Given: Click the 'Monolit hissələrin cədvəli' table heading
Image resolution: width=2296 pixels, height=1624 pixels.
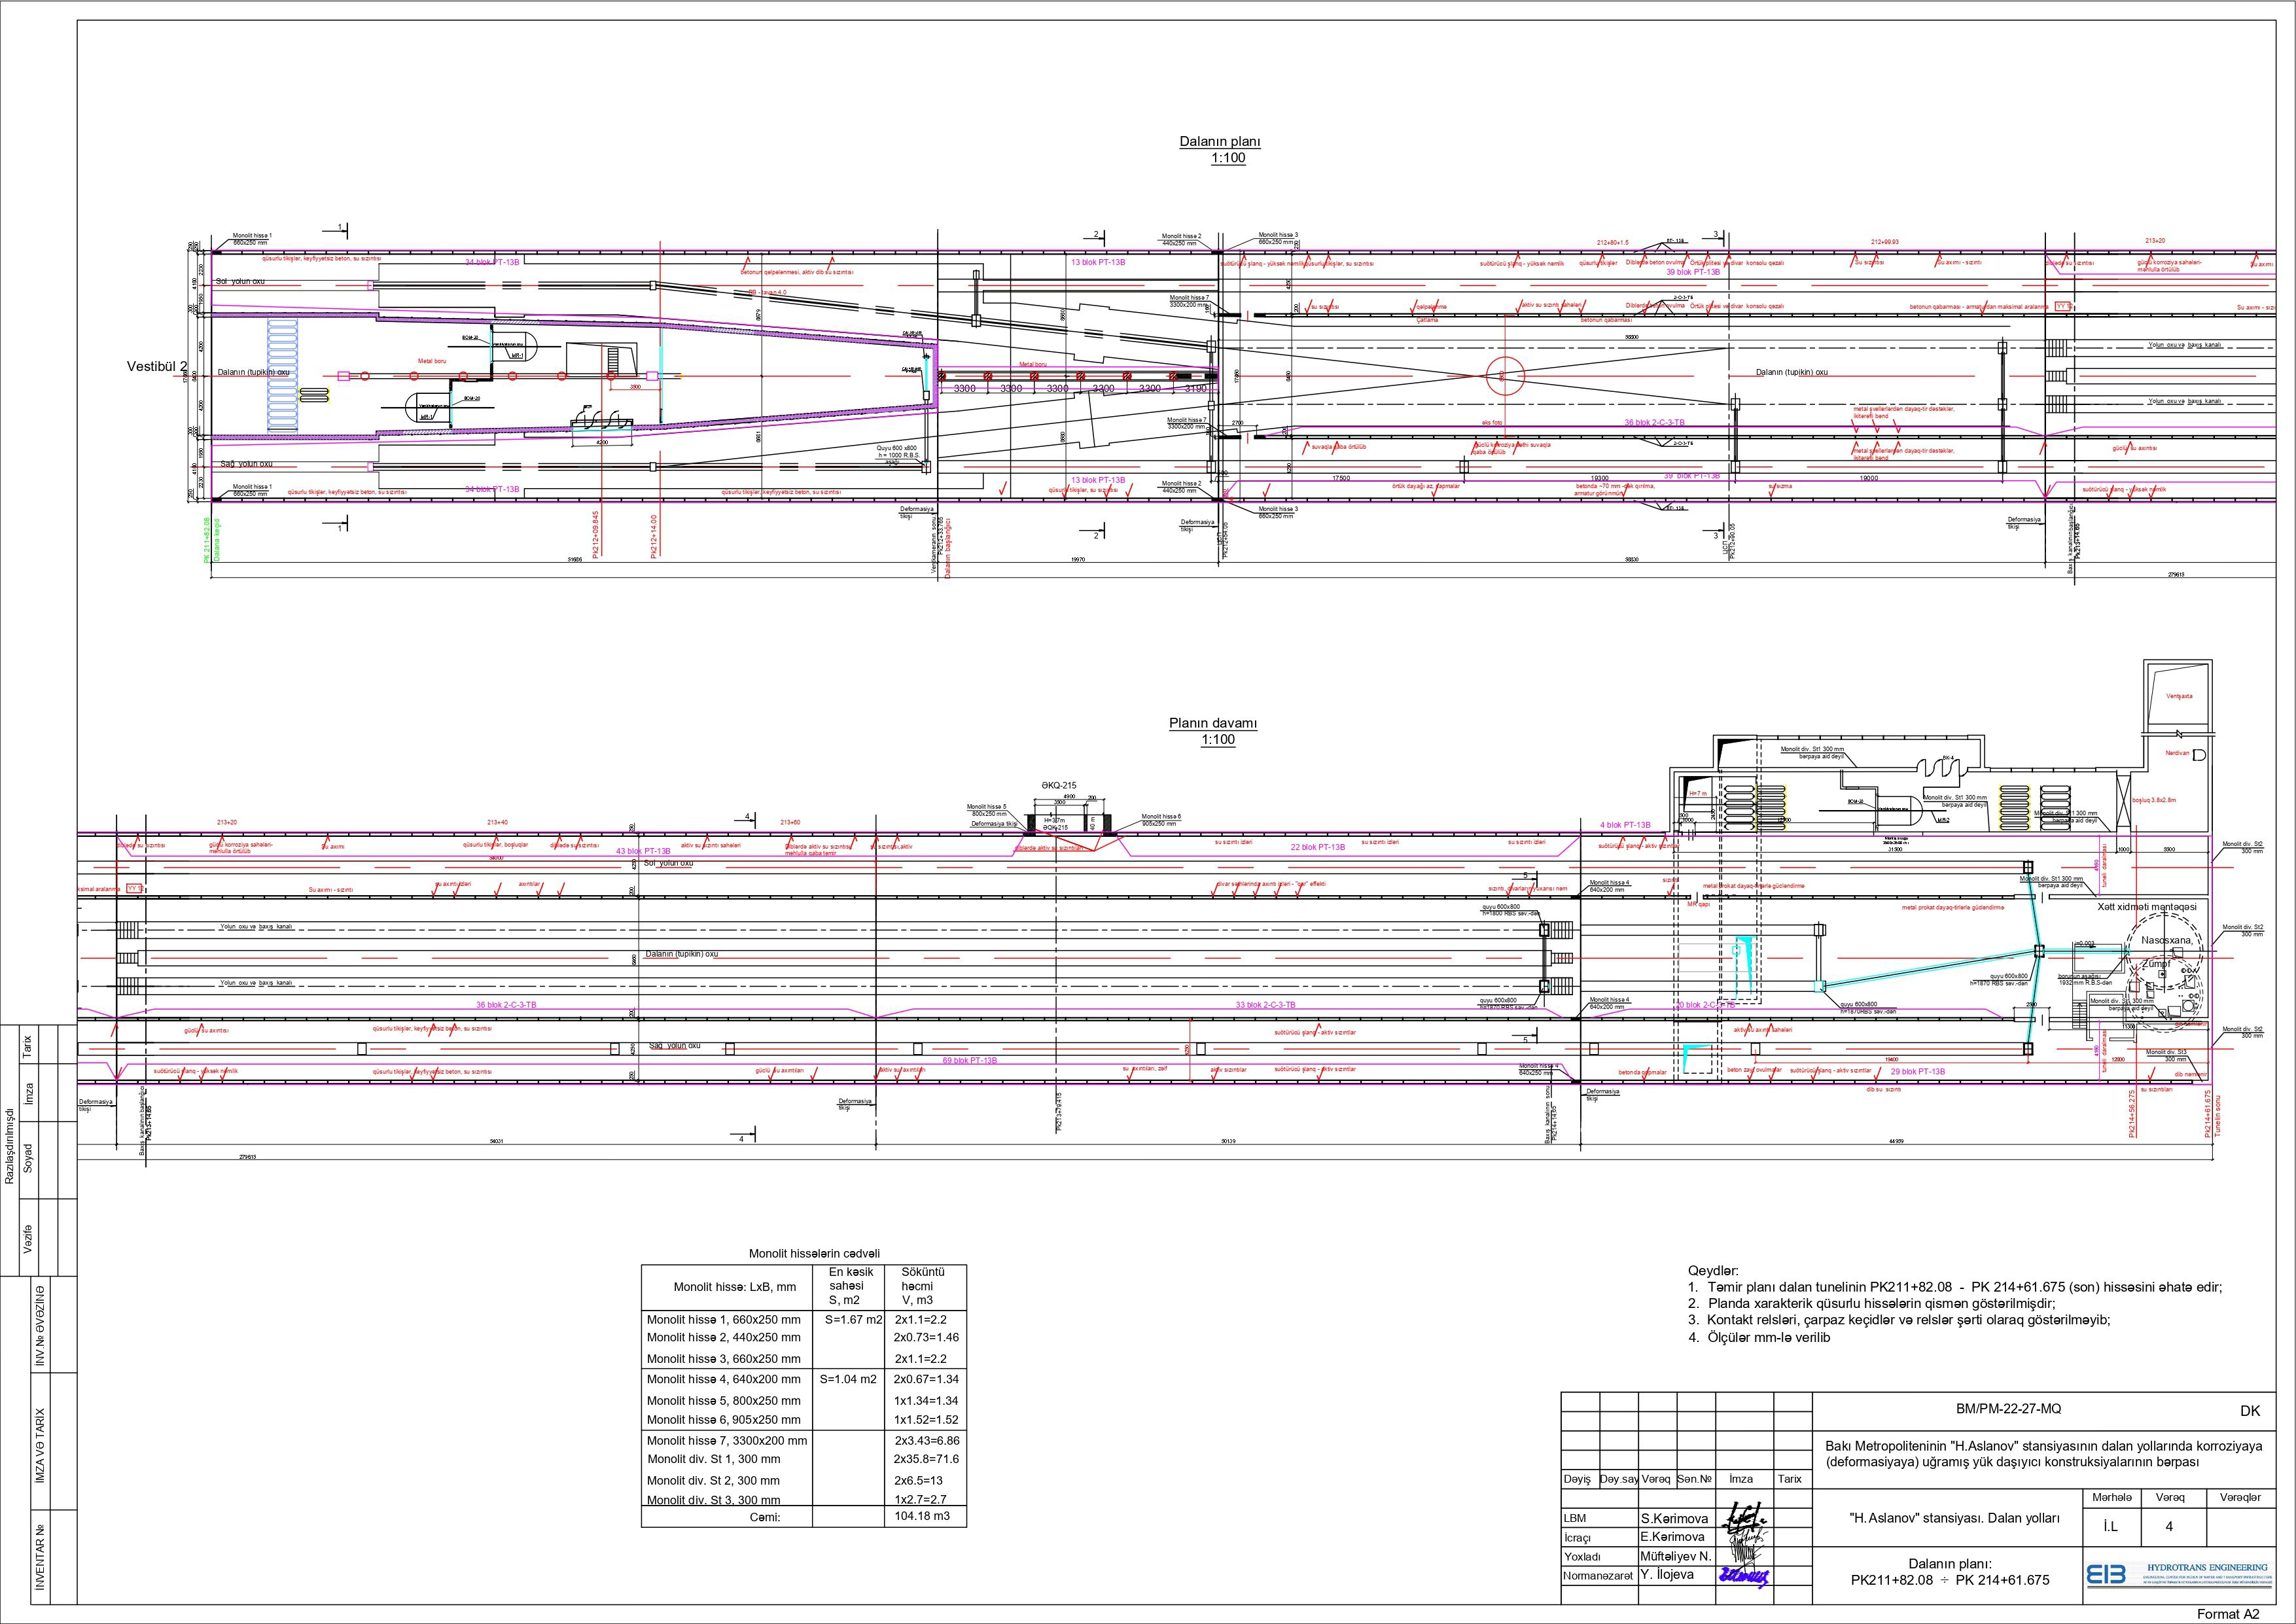Looking at the screenshot, I should click(814, 1254).
